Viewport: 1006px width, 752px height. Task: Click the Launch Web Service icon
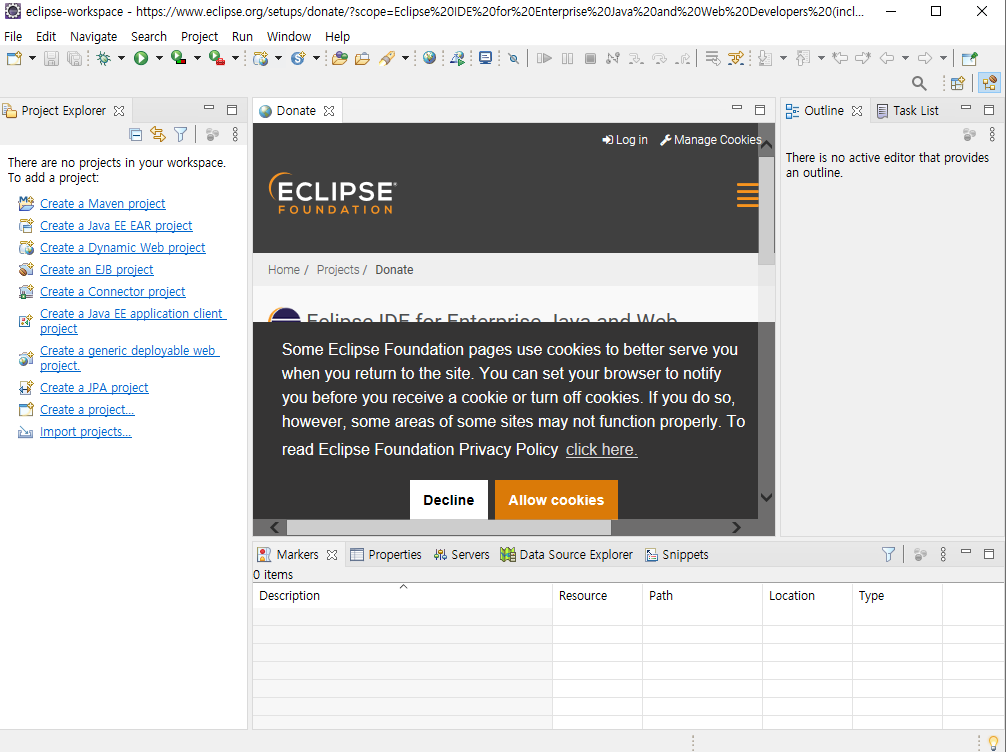tap(457, 58)
